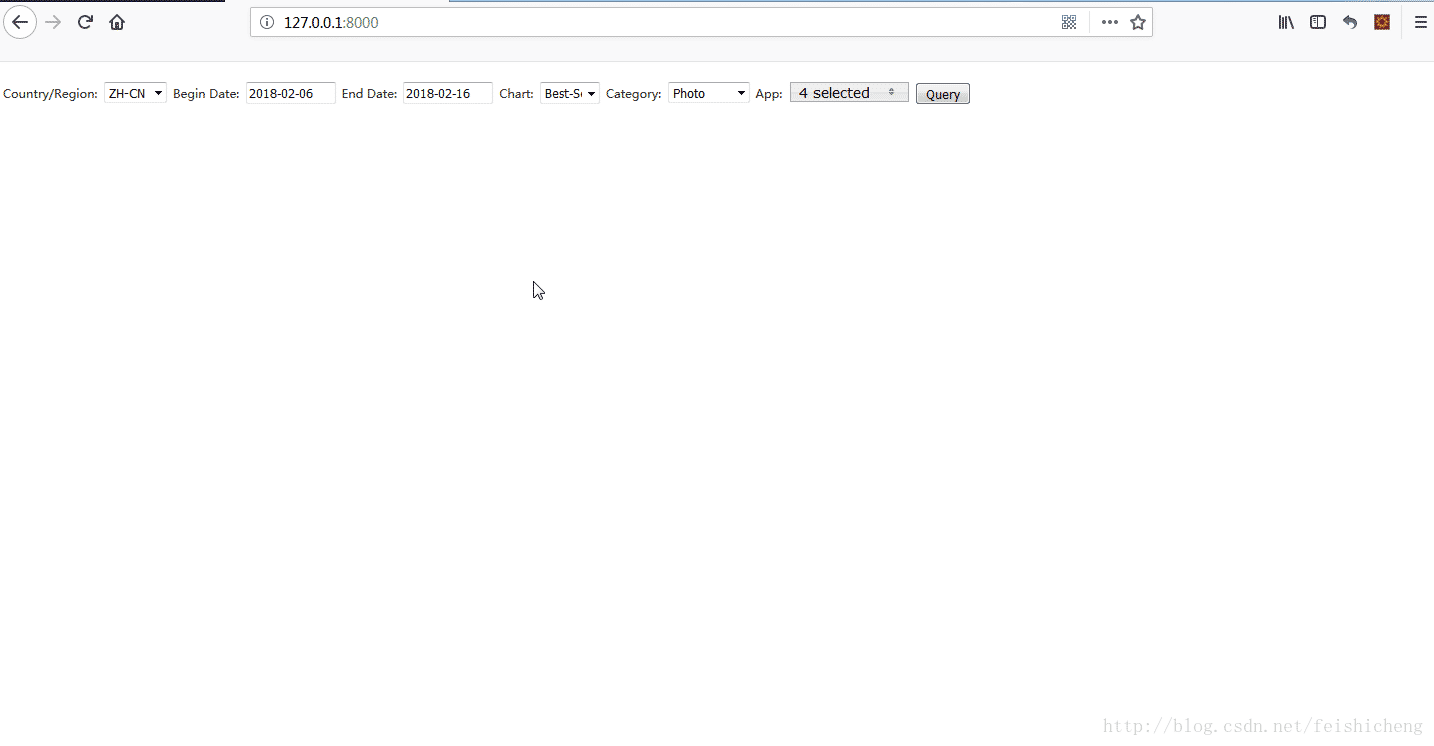Click the browser forward arrow
Viewport: 1434px width, 746px height.
53,22
